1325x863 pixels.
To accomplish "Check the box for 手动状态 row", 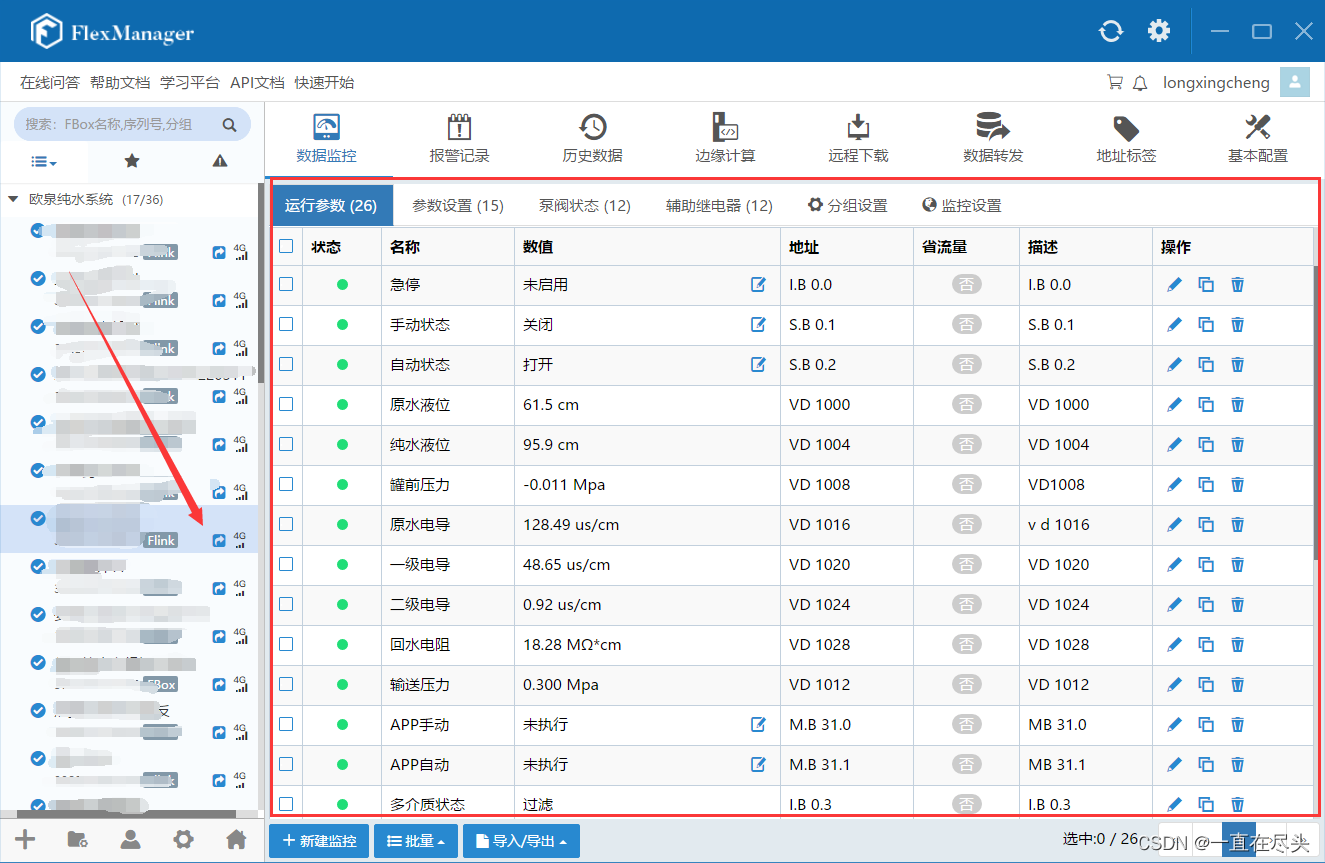I will (x=286, y=324).
